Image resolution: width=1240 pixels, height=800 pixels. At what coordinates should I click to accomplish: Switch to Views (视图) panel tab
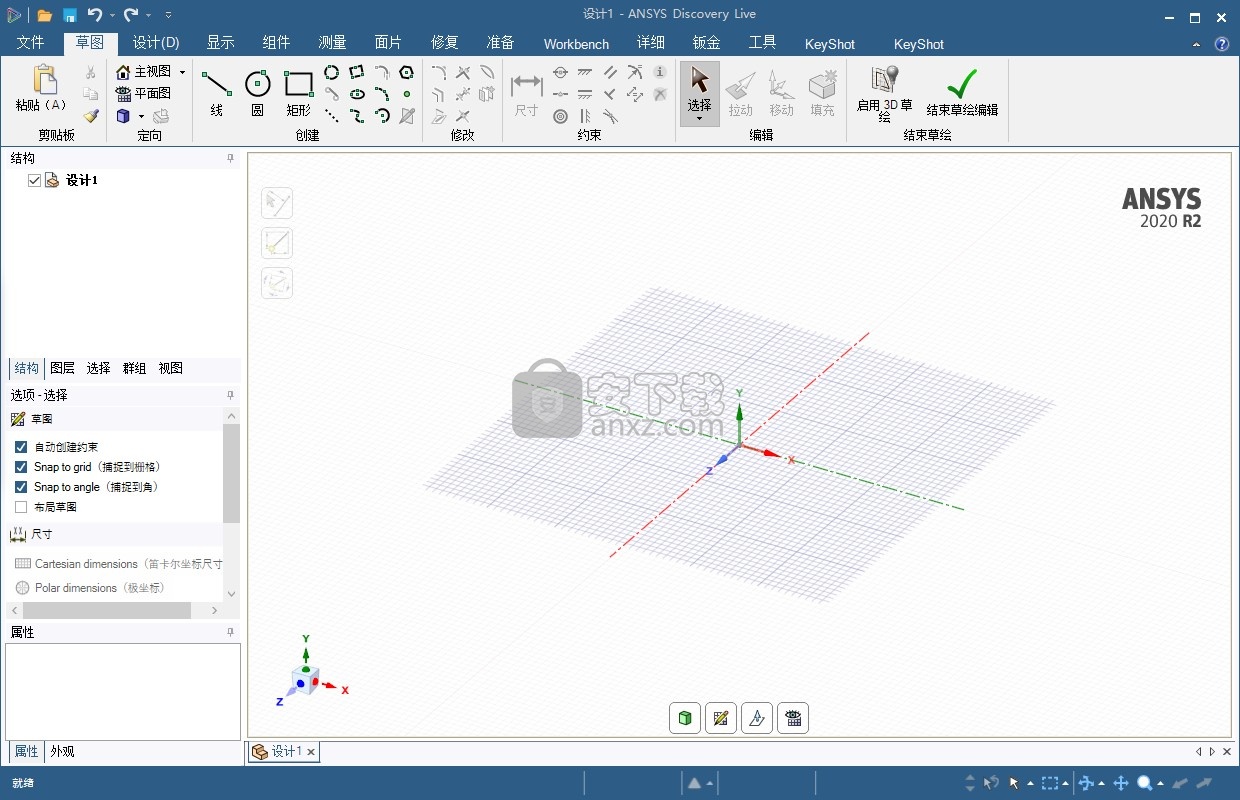coord(170,368)
